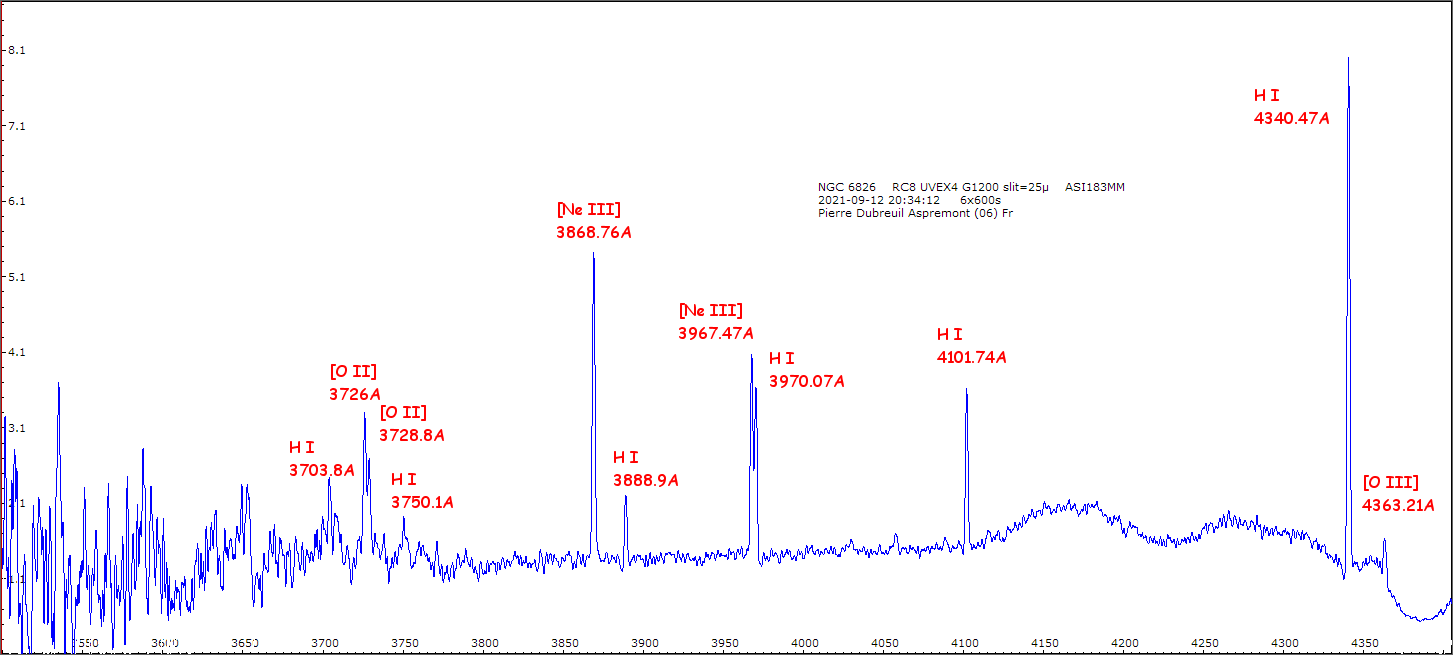Click the Pierre Dubreuil Aspremont observer text
1453x655 pixels.
coord(915,213)
